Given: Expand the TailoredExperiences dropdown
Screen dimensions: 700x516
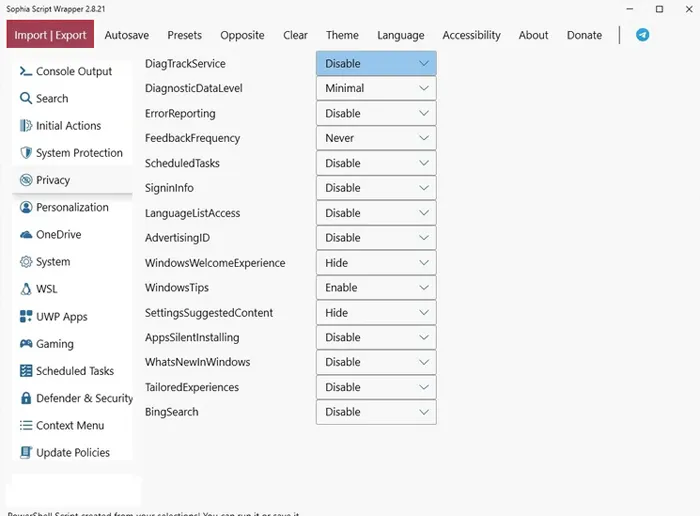Looking at the screenshot, I should click(x=376, y=387).
